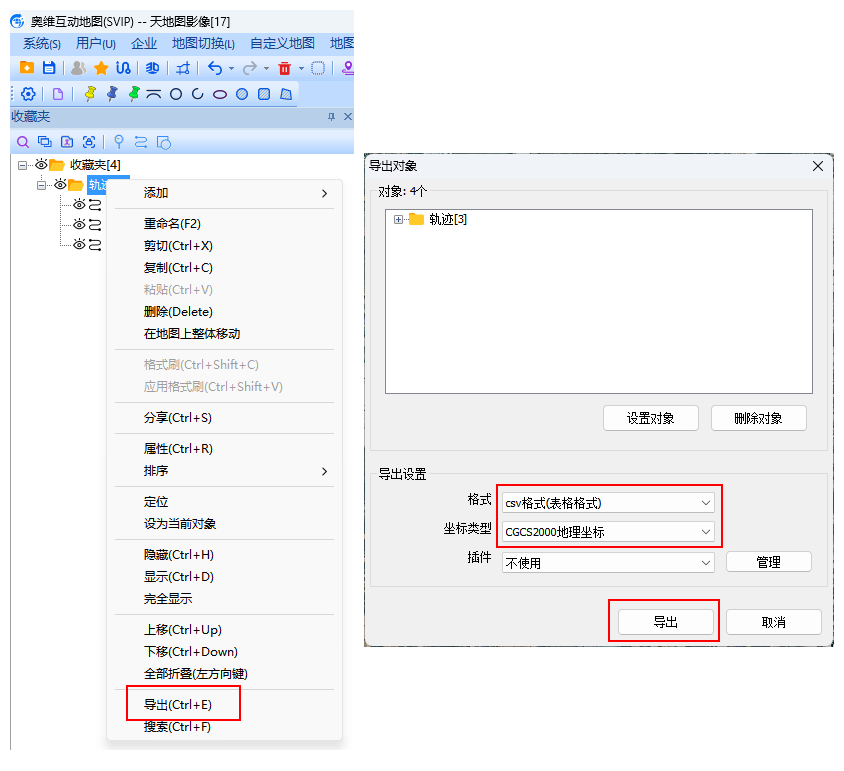Click the blue undo arrow icon
The image size is (844, 771).
215,68
